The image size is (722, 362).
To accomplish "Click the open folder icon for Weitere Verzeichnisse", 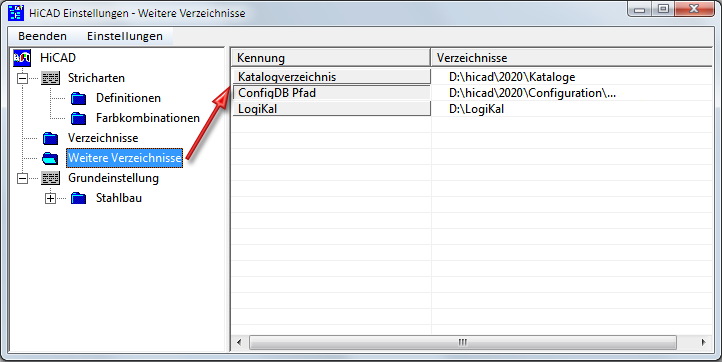I will 50,158.
